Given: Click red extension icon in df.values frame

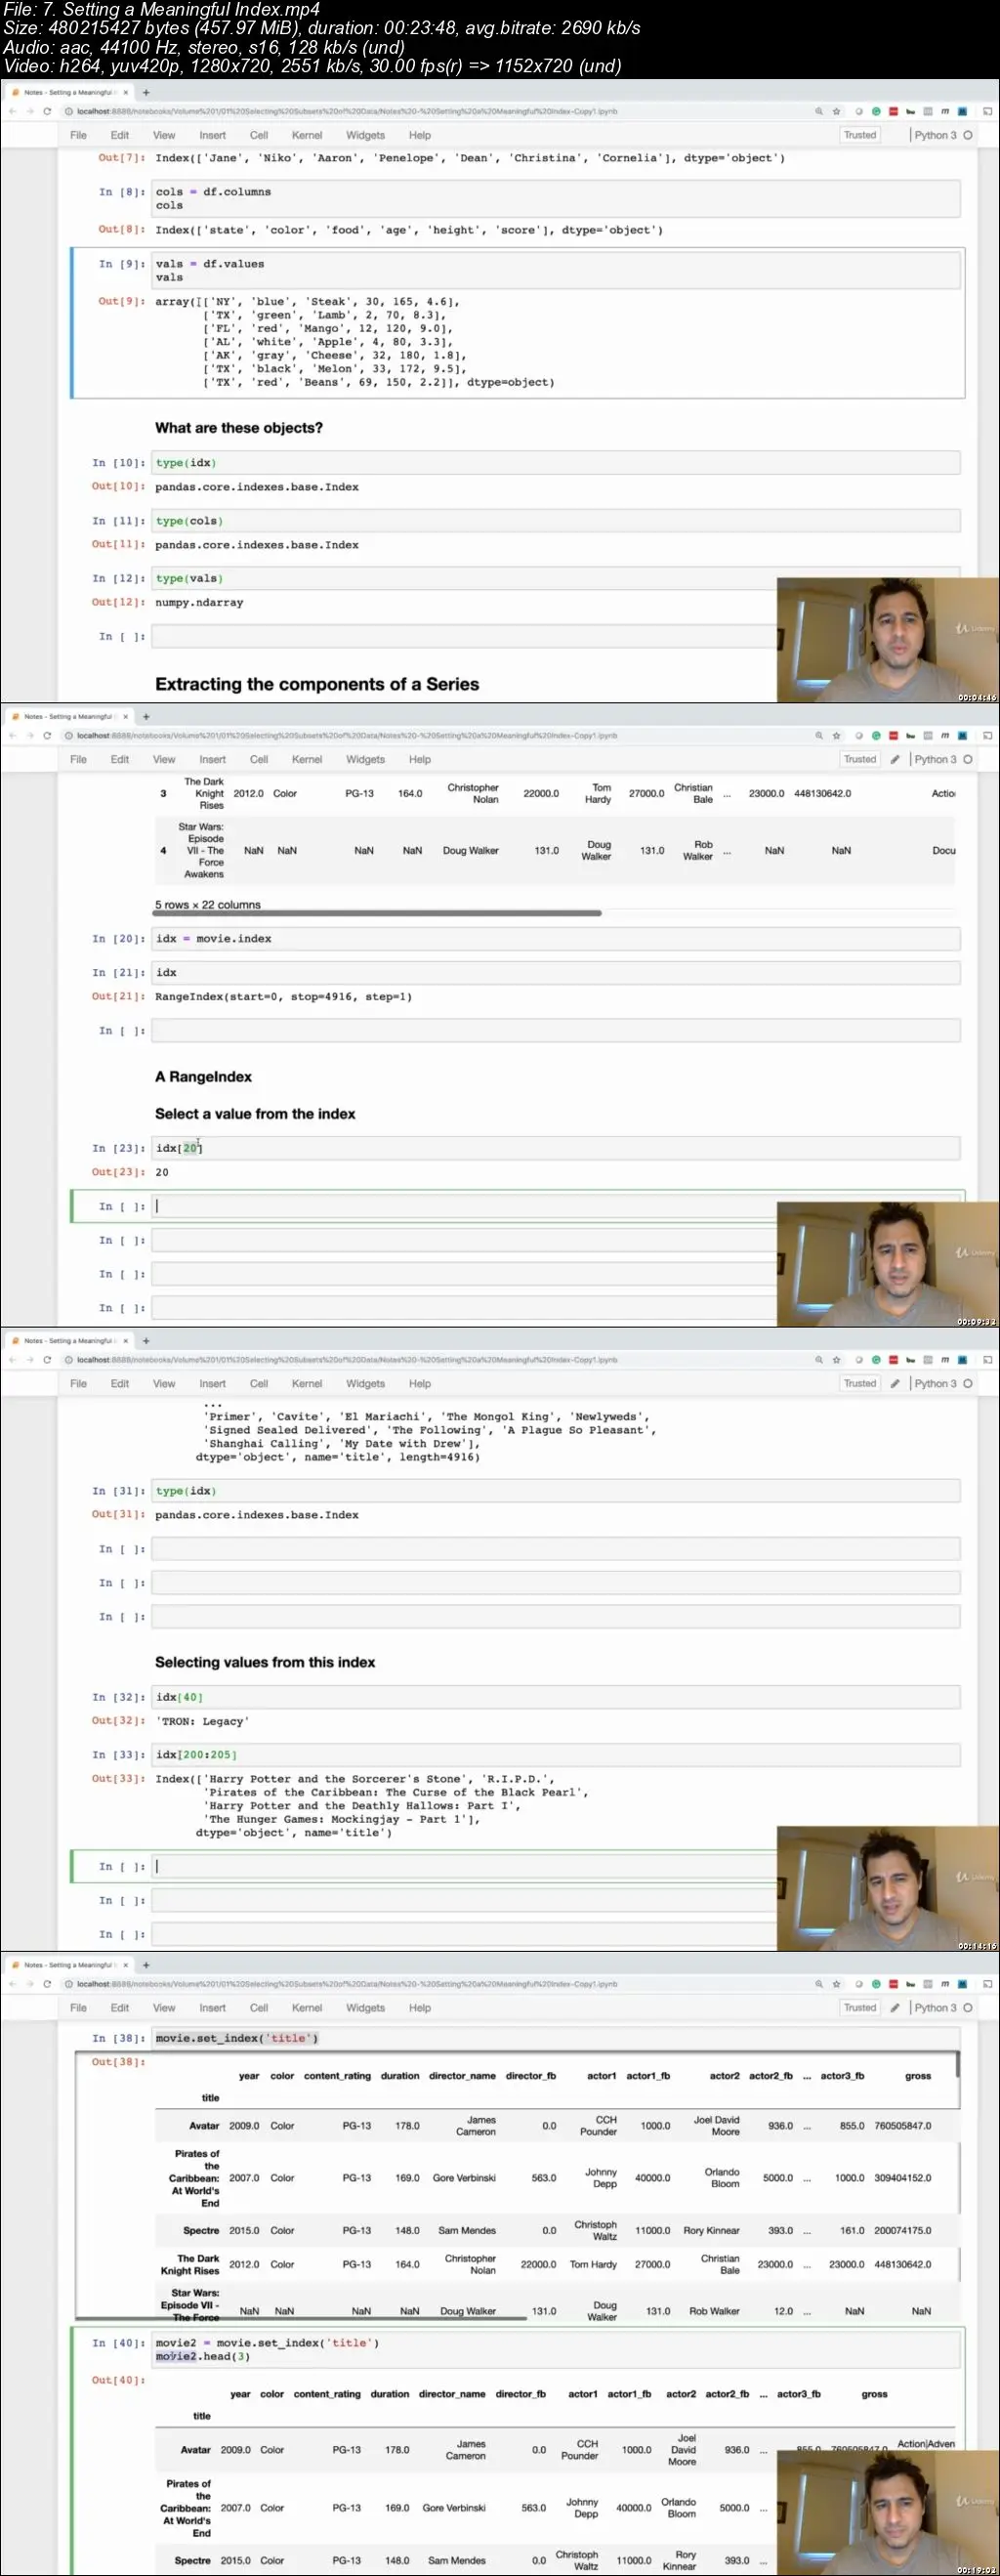Looking at the screenshot, I should pos(893,111).
